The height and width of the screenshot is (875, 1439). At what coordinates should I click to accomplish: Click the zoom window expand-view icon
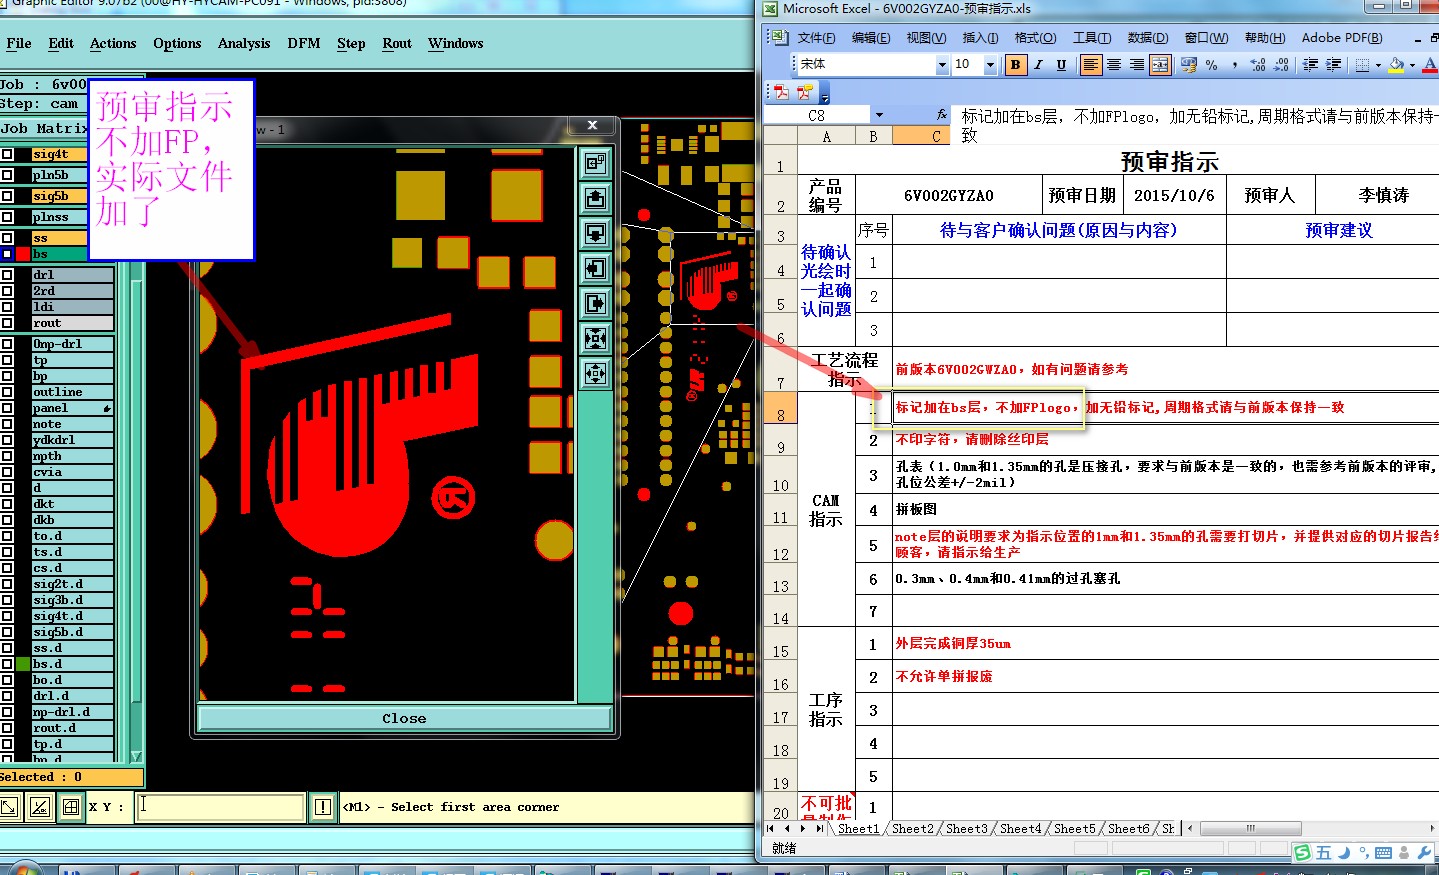pyautogui.click(x=595, y=374)
